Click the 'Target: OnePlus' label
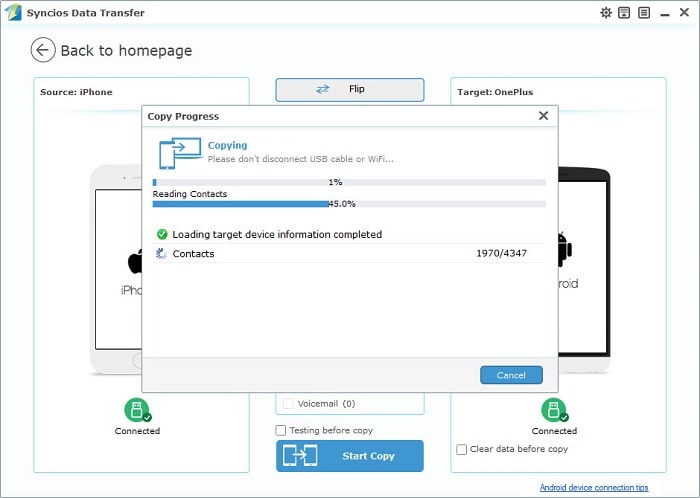 click(x=495, y=92)
